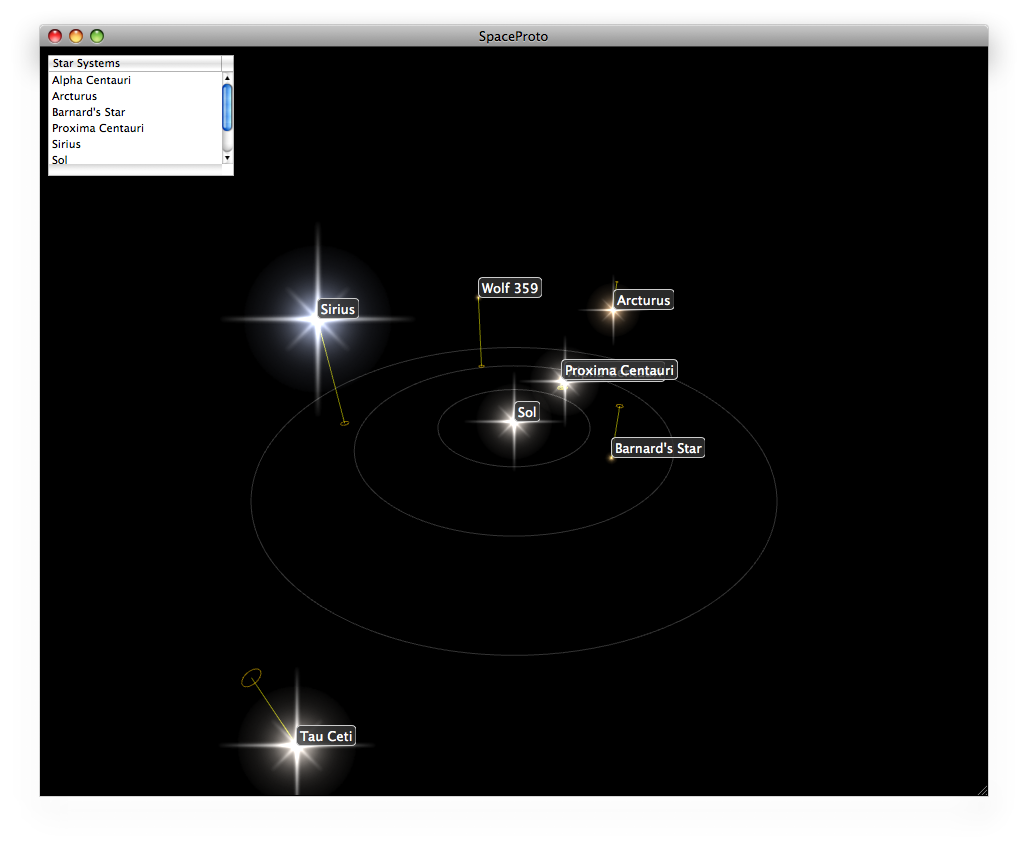Select Alpha Centauri in the star list

pyautogui.click(x=136, y=80)
